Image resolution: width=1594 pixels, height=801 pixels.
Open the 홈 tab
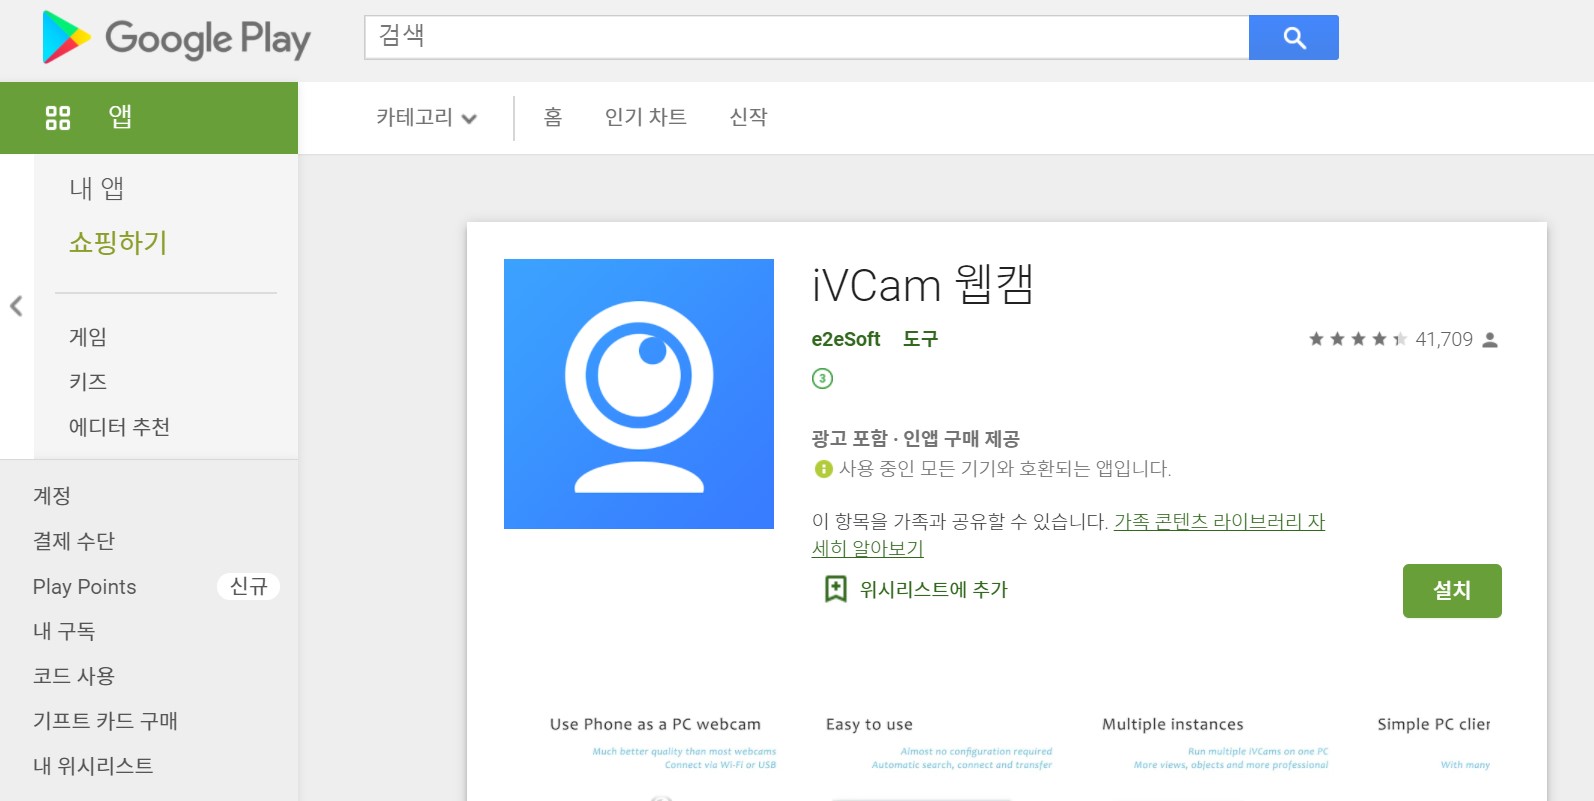[x=553, y=117]
